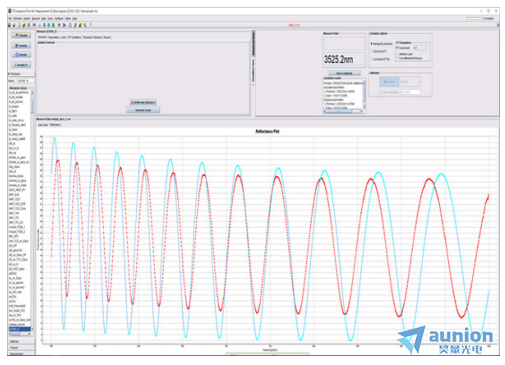The height and width of the screenshot is (365, 505).
Task: Expand the Measurement section at bottom left
Action: (21, 353)
